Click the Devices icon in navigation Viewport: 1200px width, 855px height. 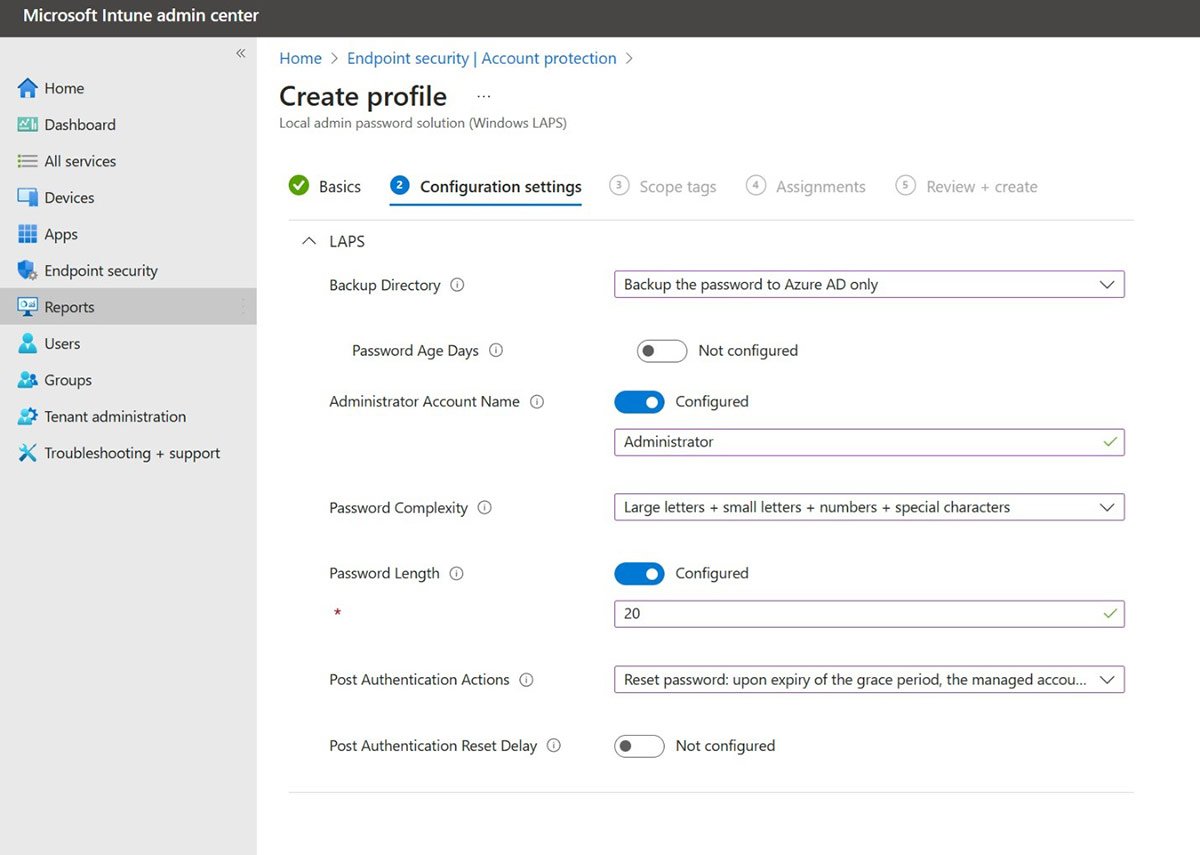pyautogui.click(x=27, y=198)
